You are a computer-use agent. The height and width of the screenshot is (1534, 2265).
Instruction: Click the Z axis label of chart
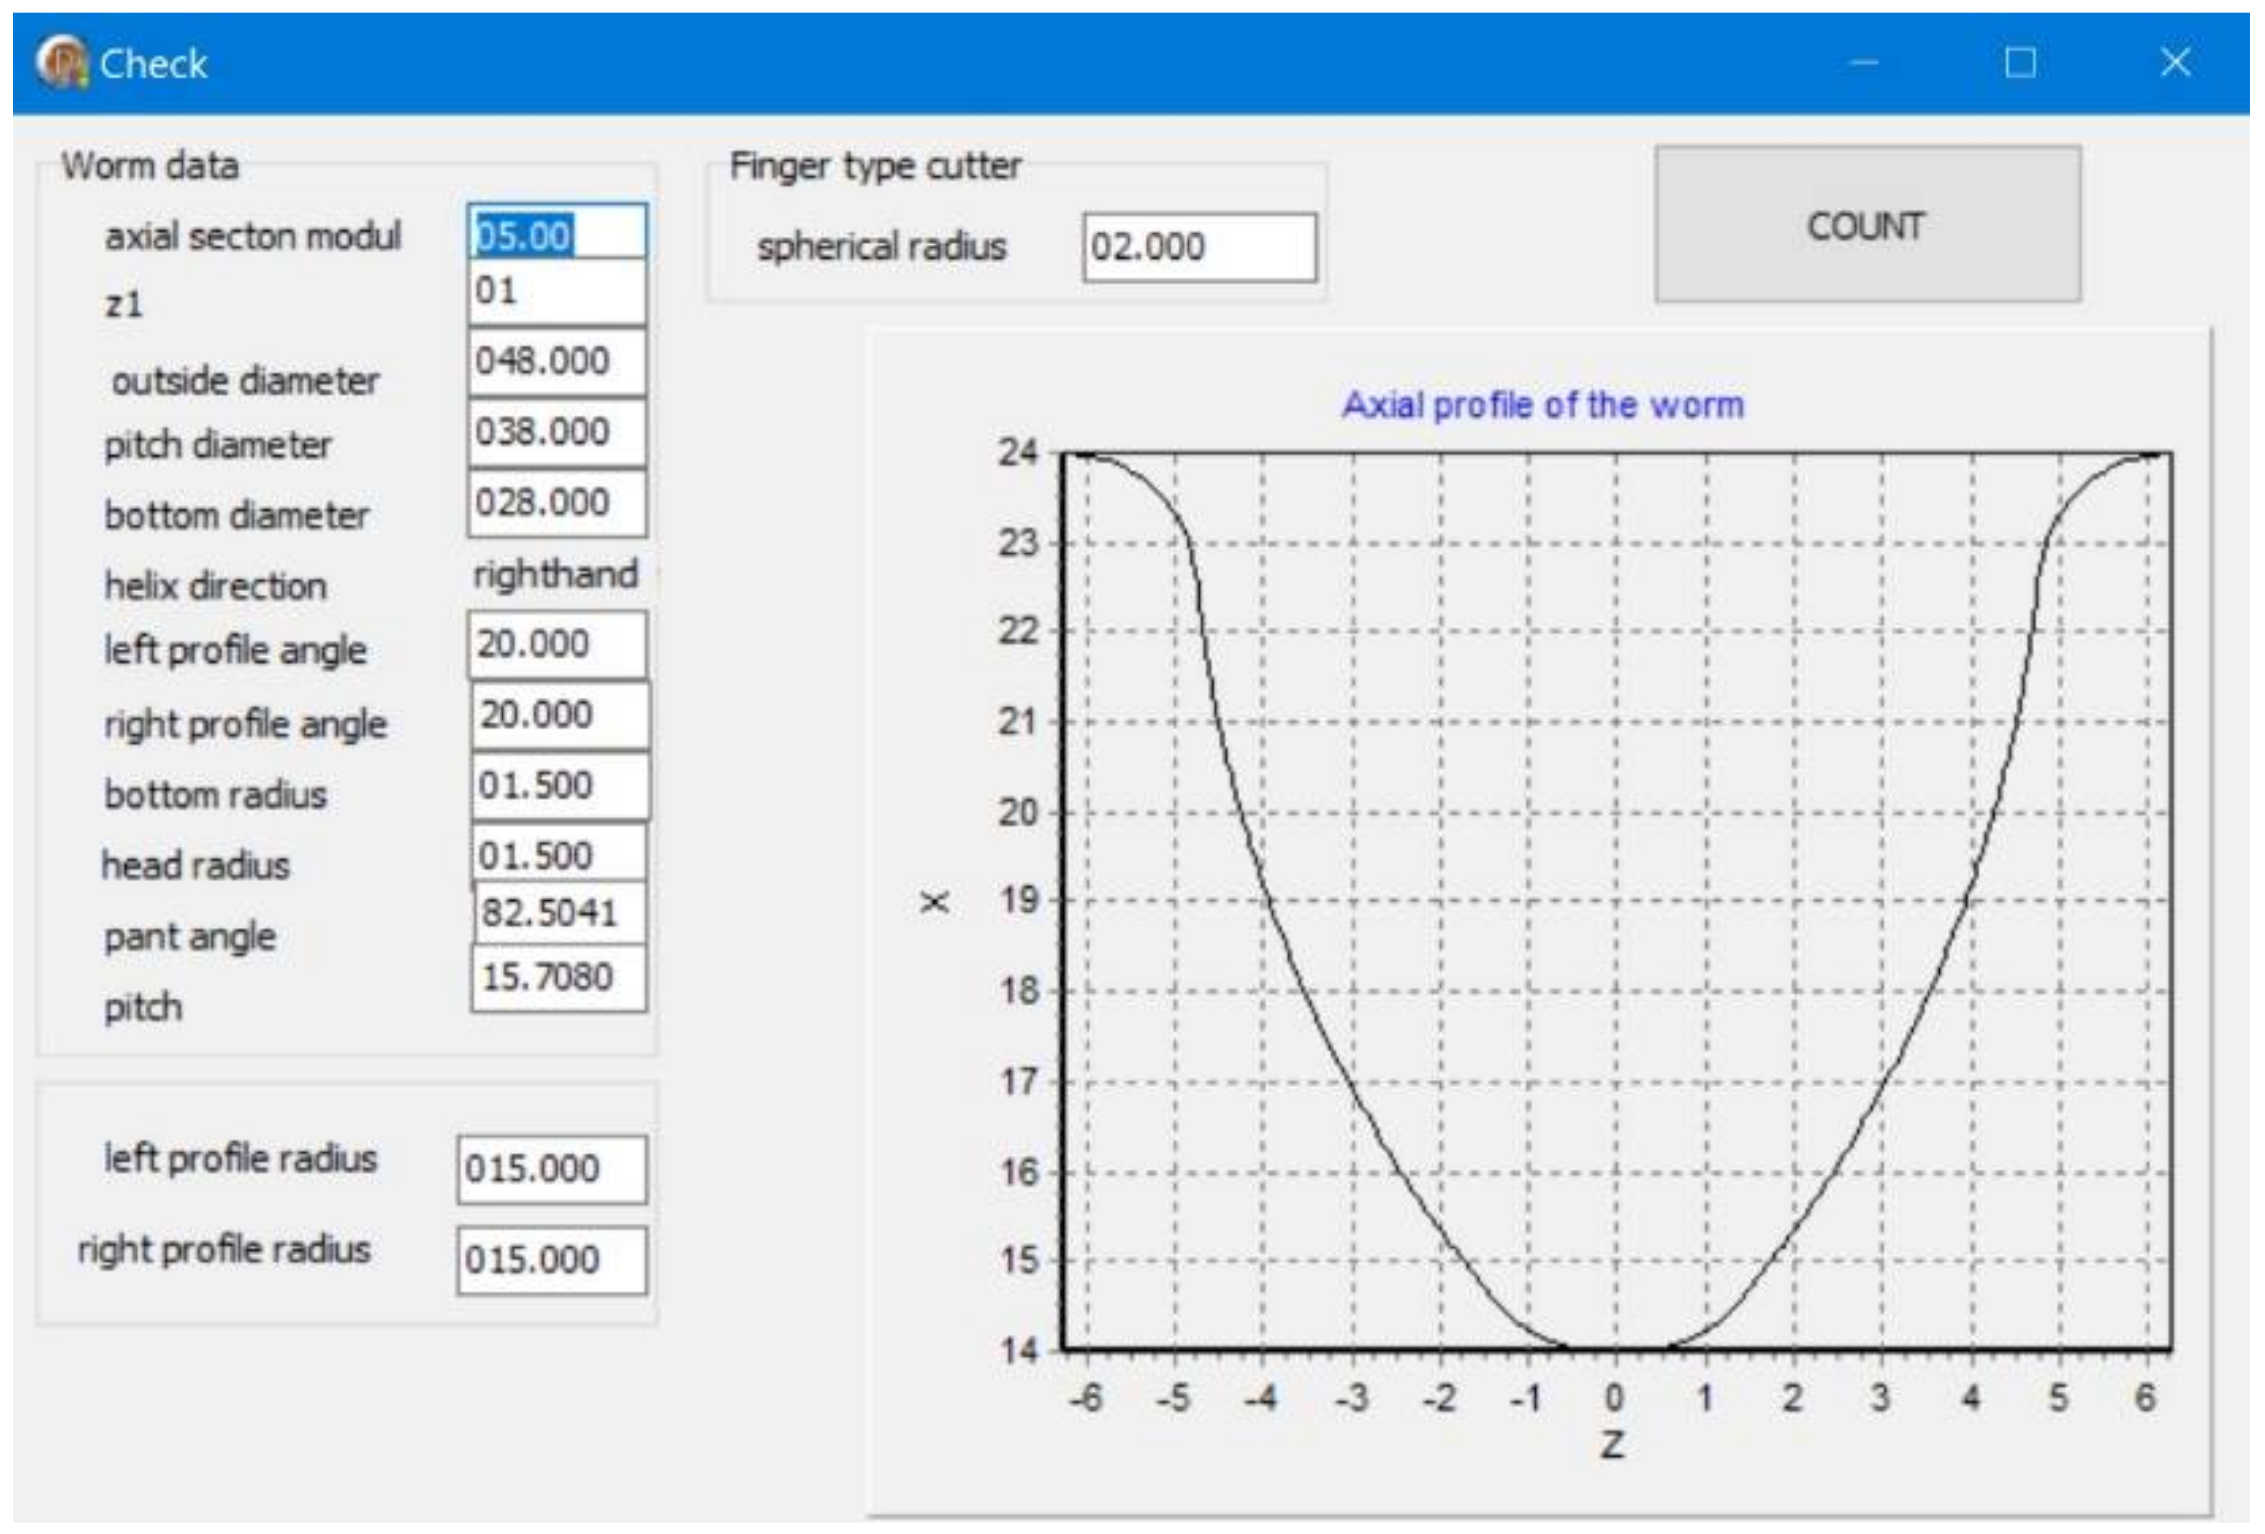coord(1612,1445)
